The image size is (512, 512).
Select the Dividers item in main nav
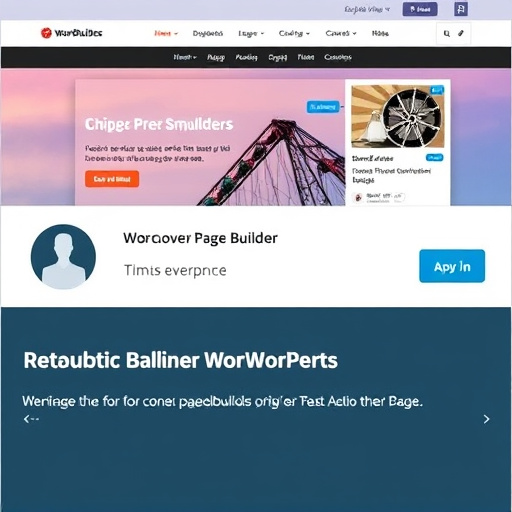[x=208, y=33]
